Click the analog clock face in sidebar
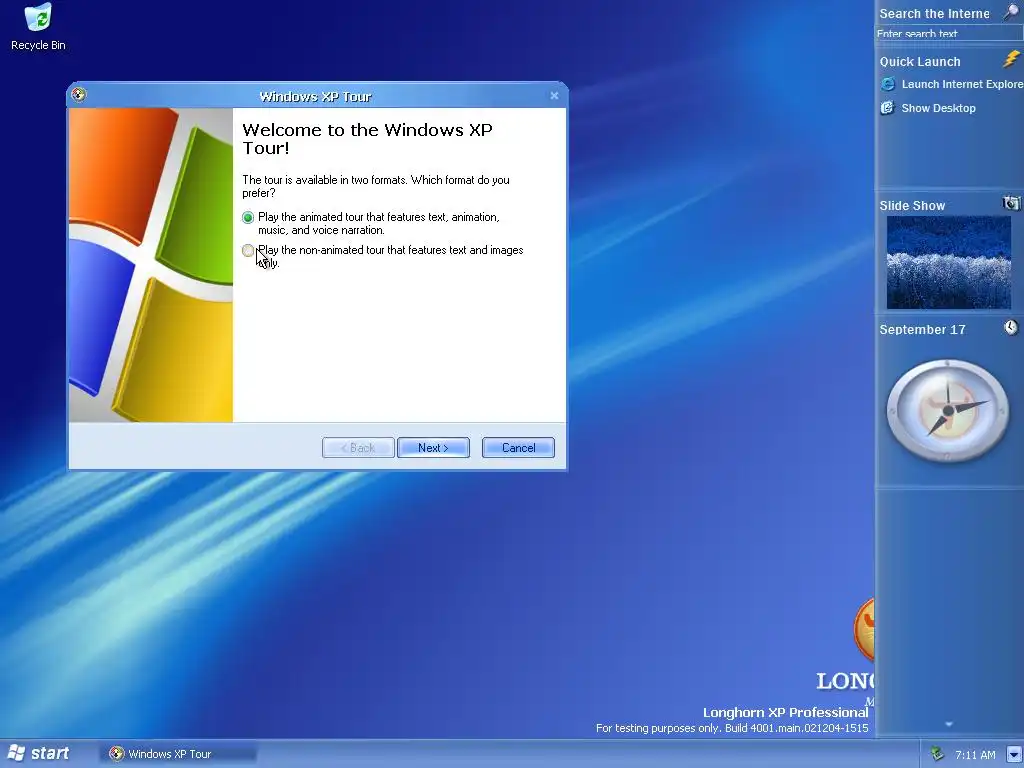The height and width of the screenshot is (768, 1024). (x=948, y=410)
